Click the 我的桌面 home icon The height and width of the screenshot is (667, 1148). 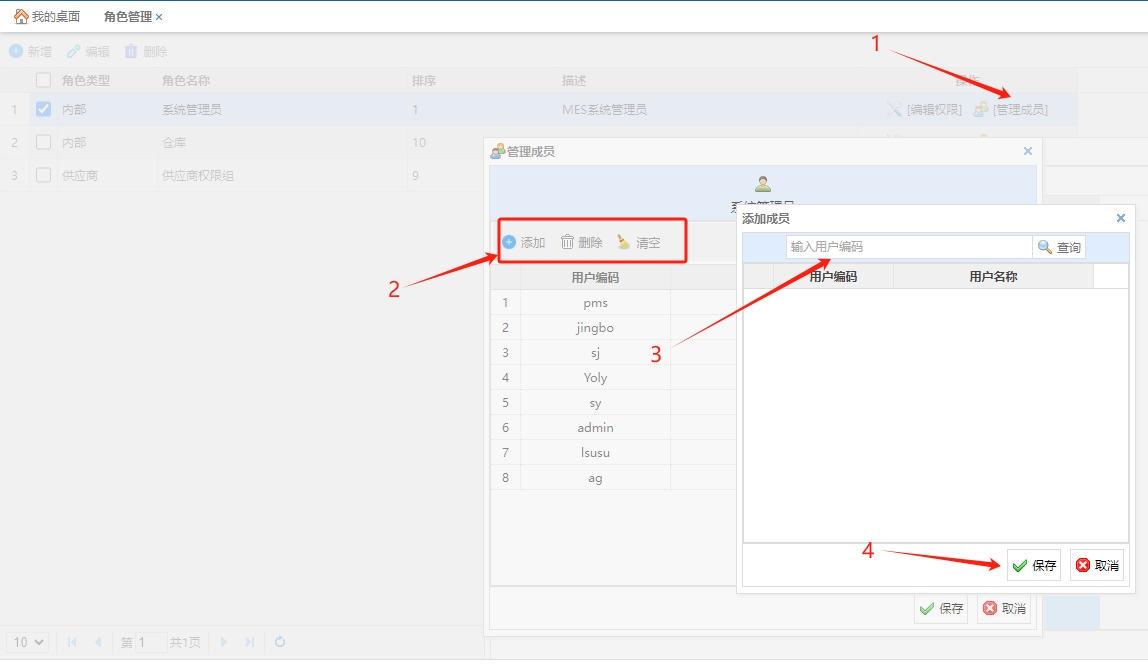pos(20,17)
